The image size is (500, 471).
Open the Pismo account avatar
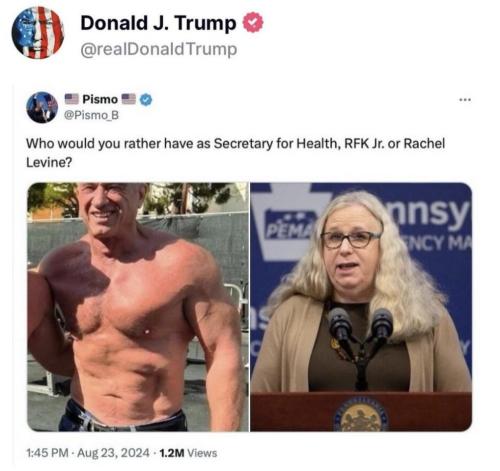point(42,107)
